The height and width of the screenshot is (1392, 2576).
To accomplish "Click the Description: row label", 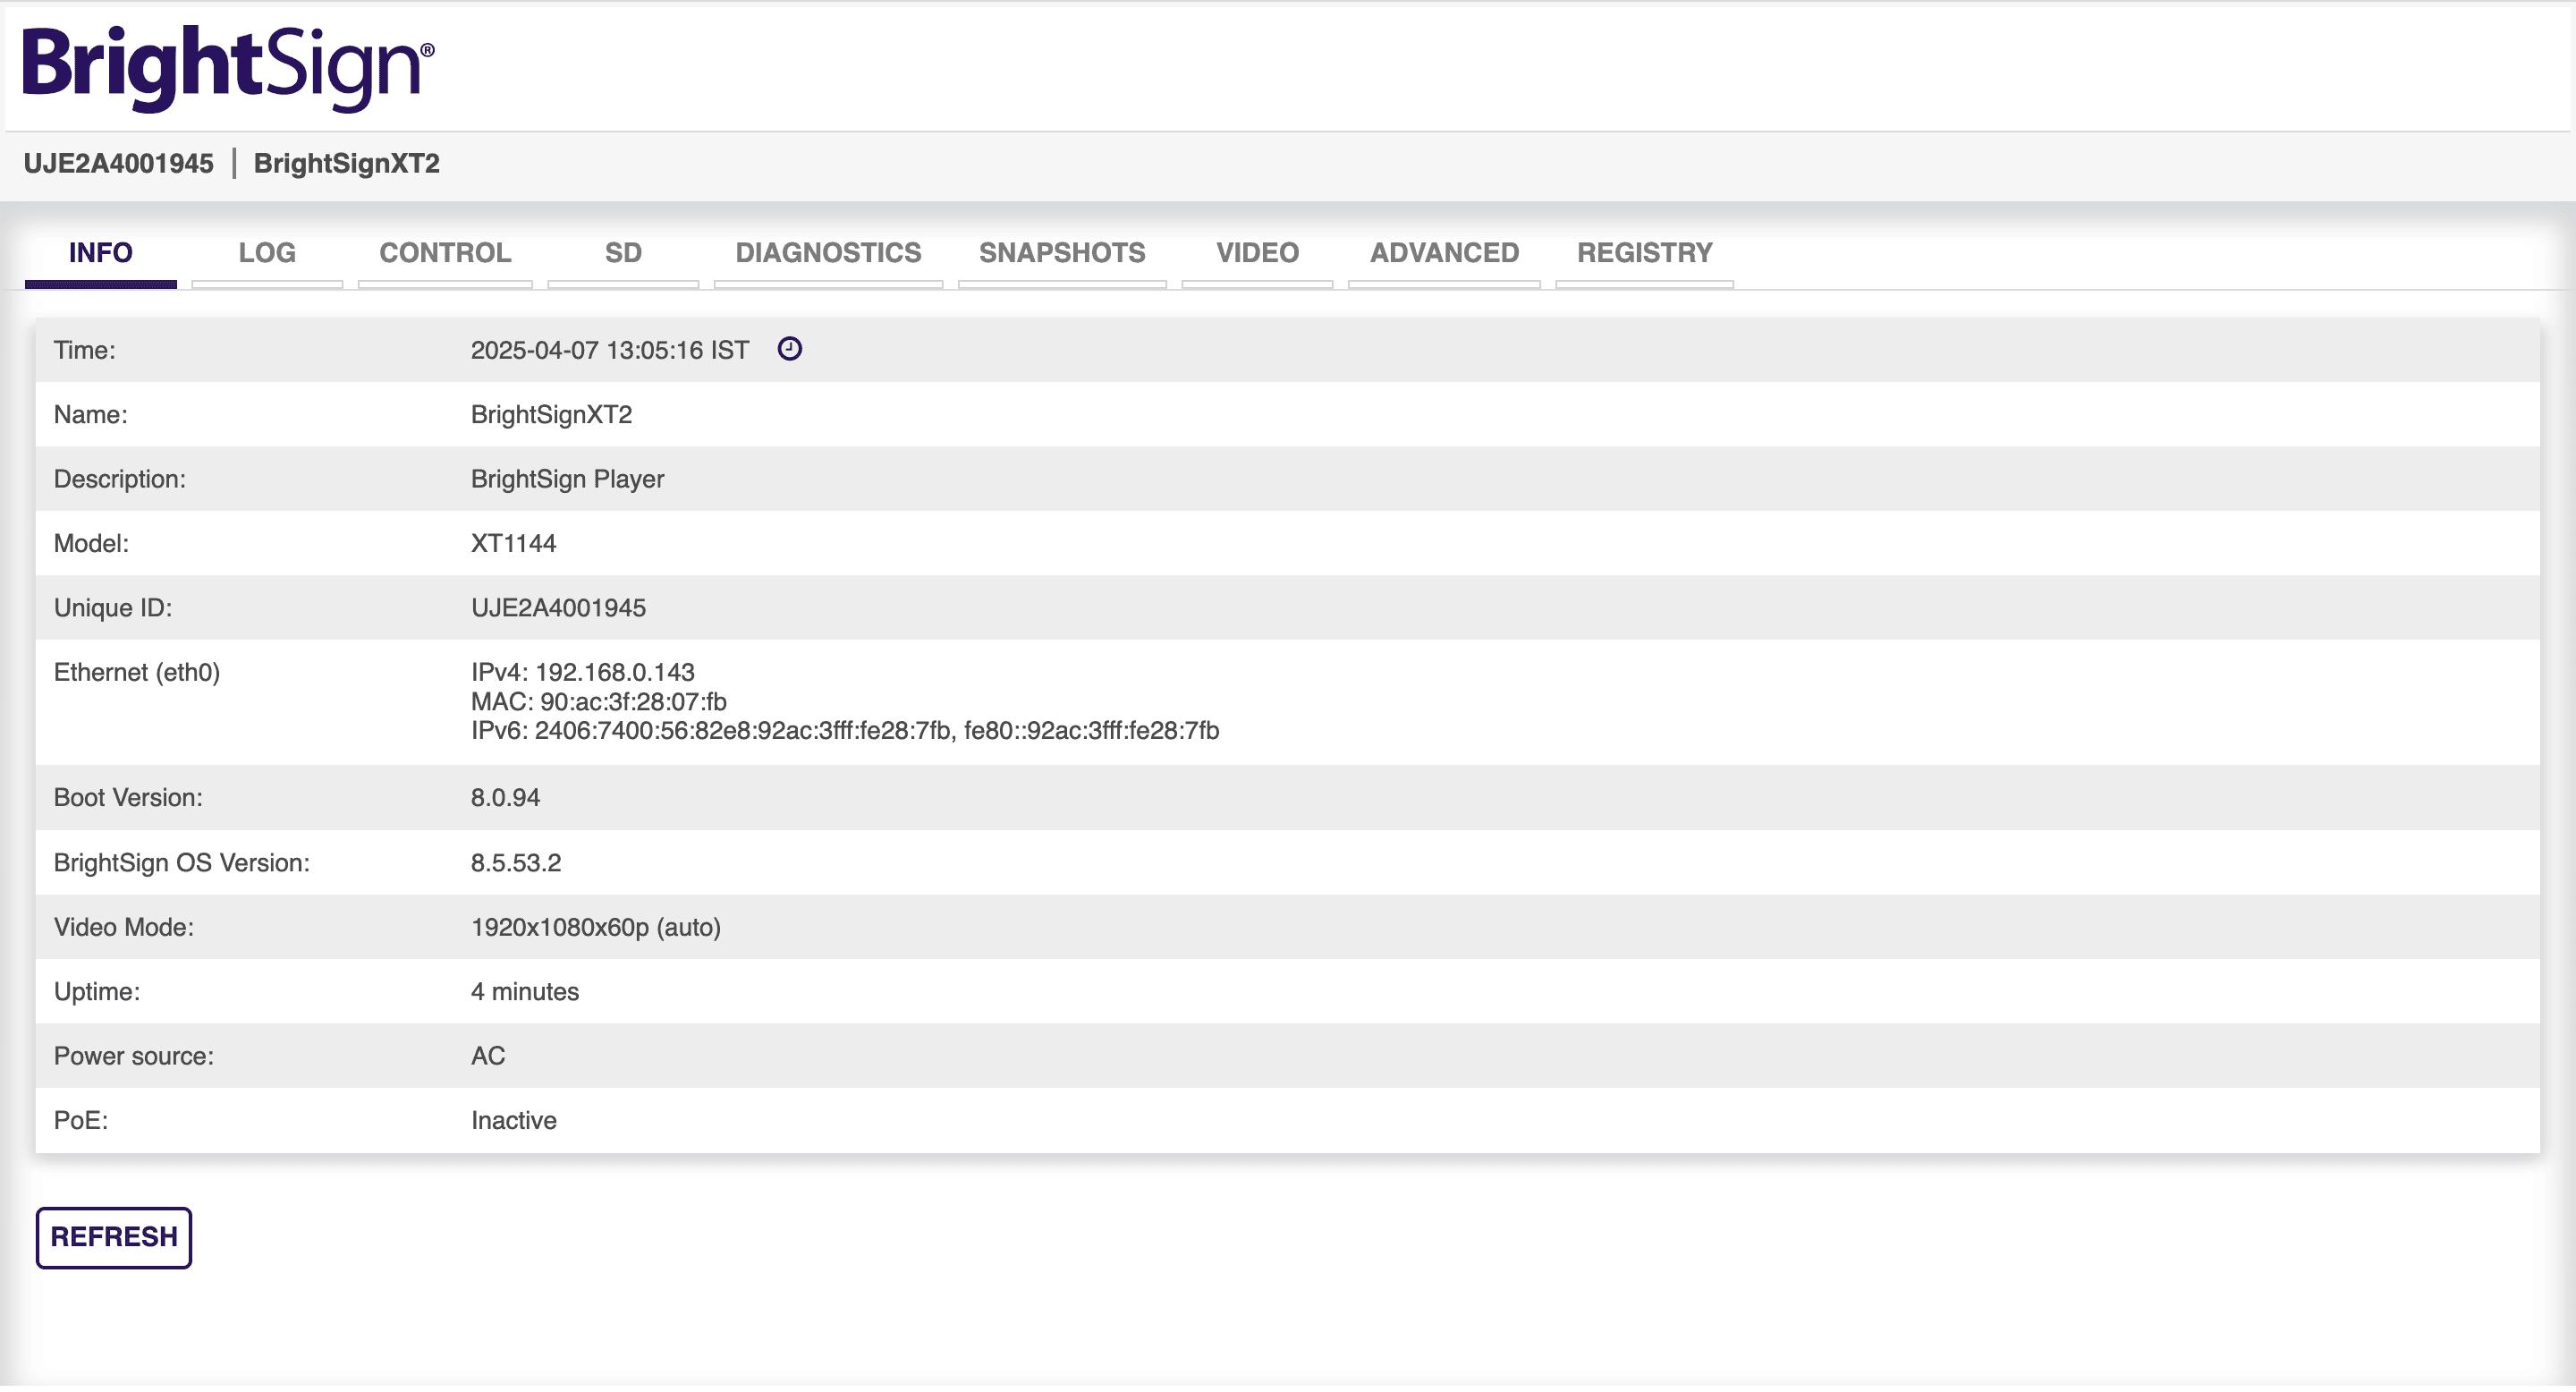I will click(x=120, y=479).
